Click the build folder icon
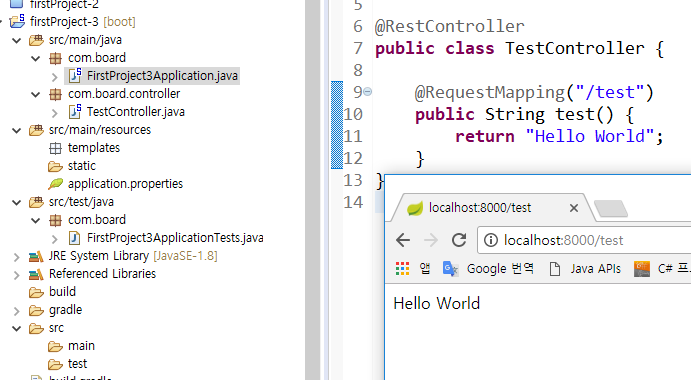The image size is (691, 380). click(36, 292)
